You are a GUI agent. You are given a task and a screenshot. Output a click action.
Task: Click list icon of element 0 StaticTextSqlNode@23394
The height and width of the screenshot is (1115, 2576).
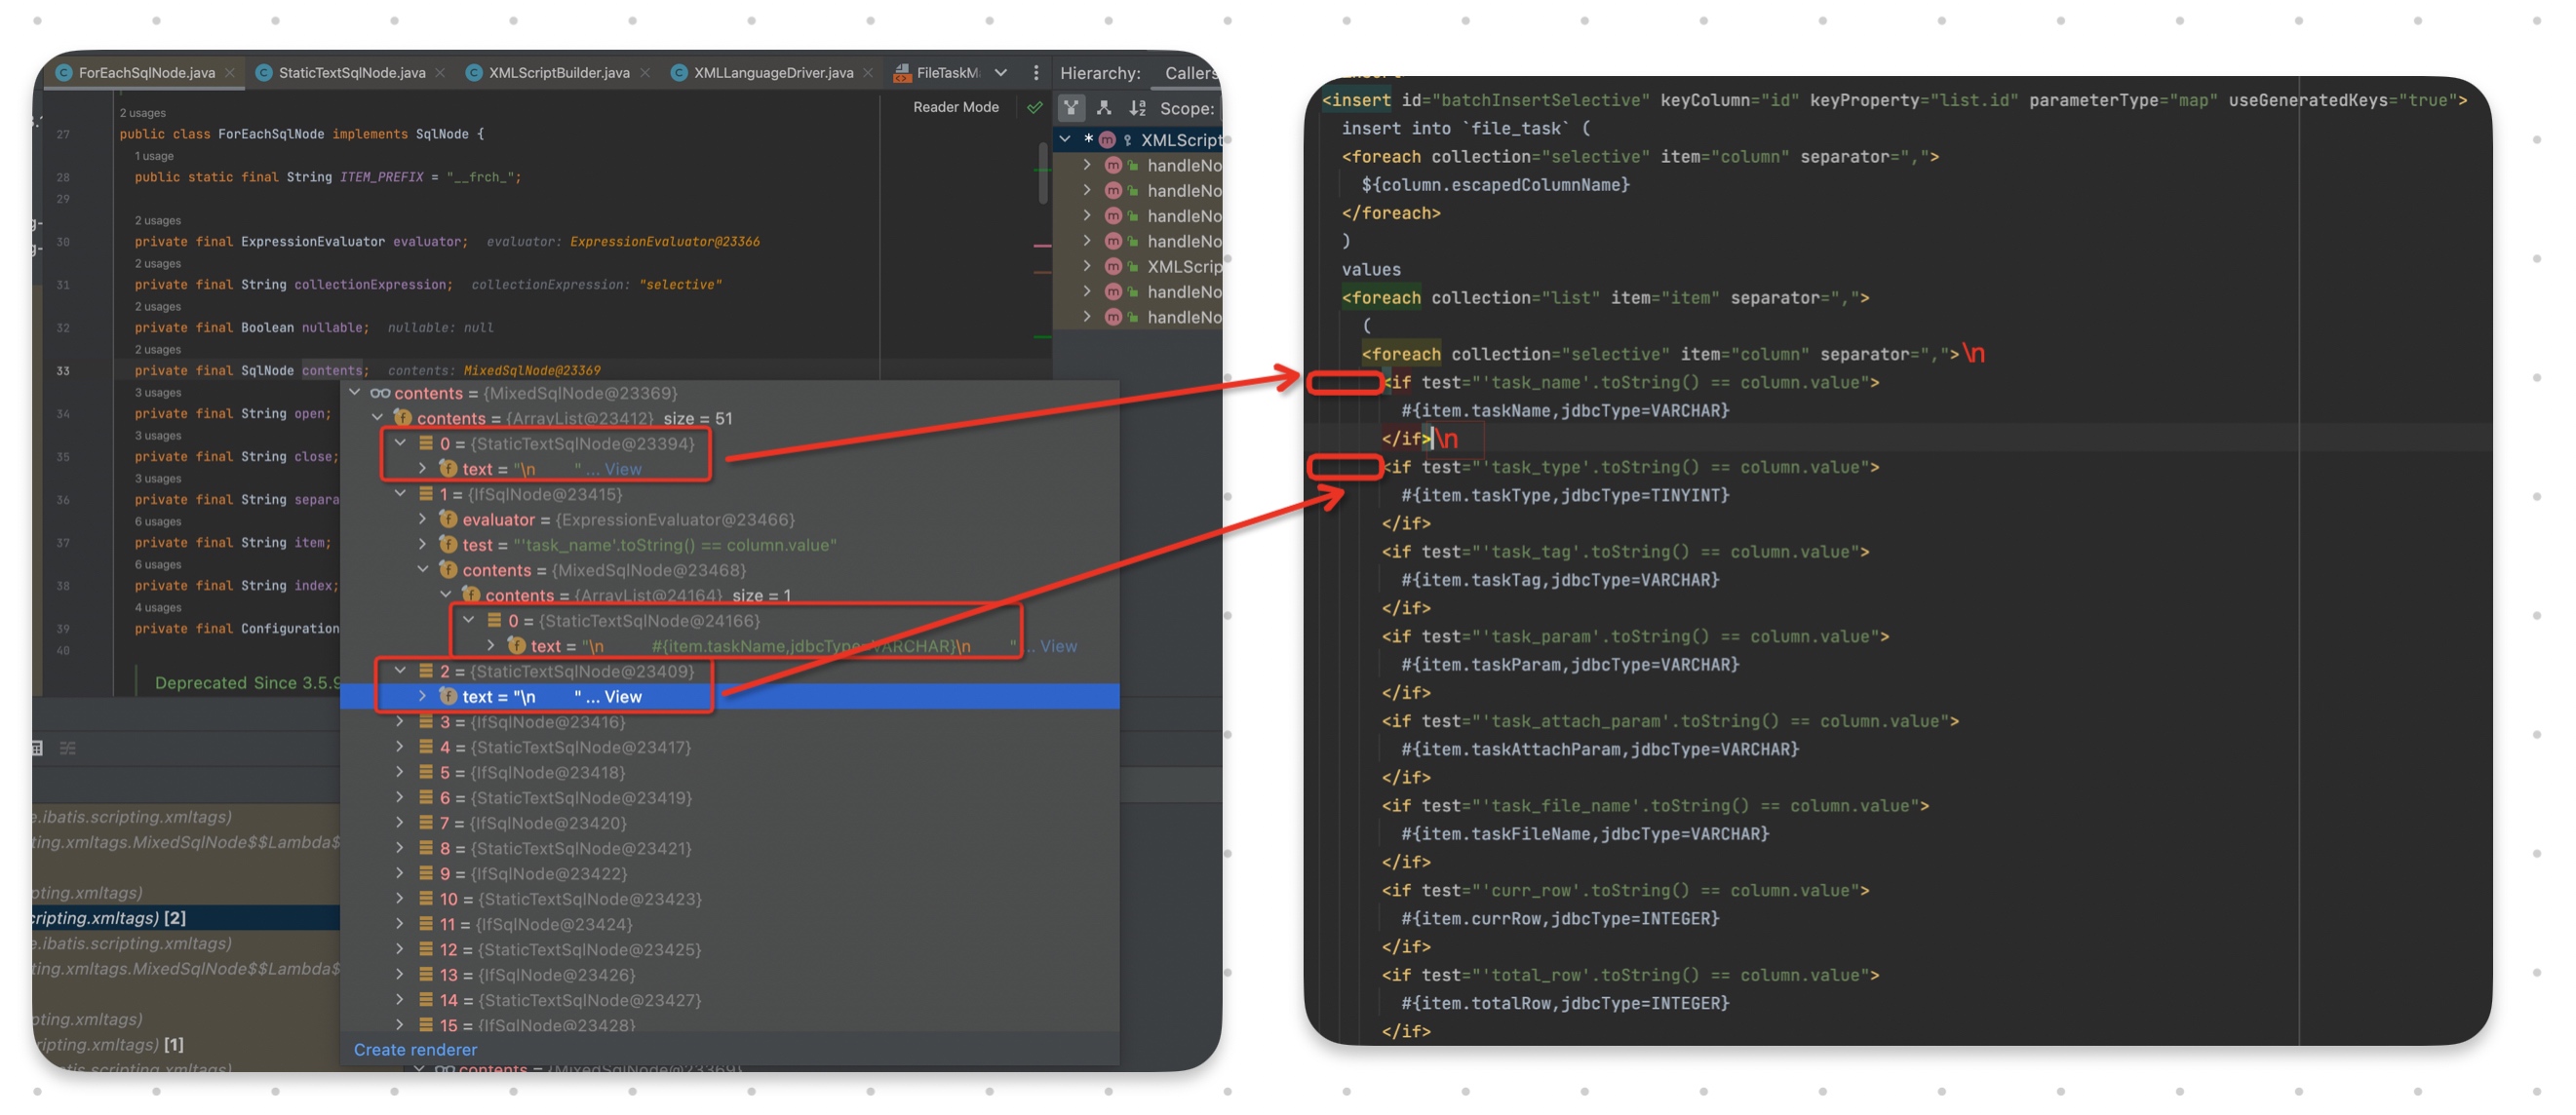pyautogui.click(x=426, y=443)
